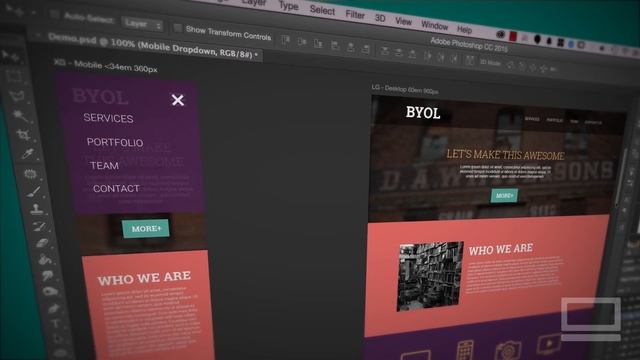The width and height of the screenshot is (640, 360).
Task: Click Distribute Top Edges icon
Action: point(384,51)
